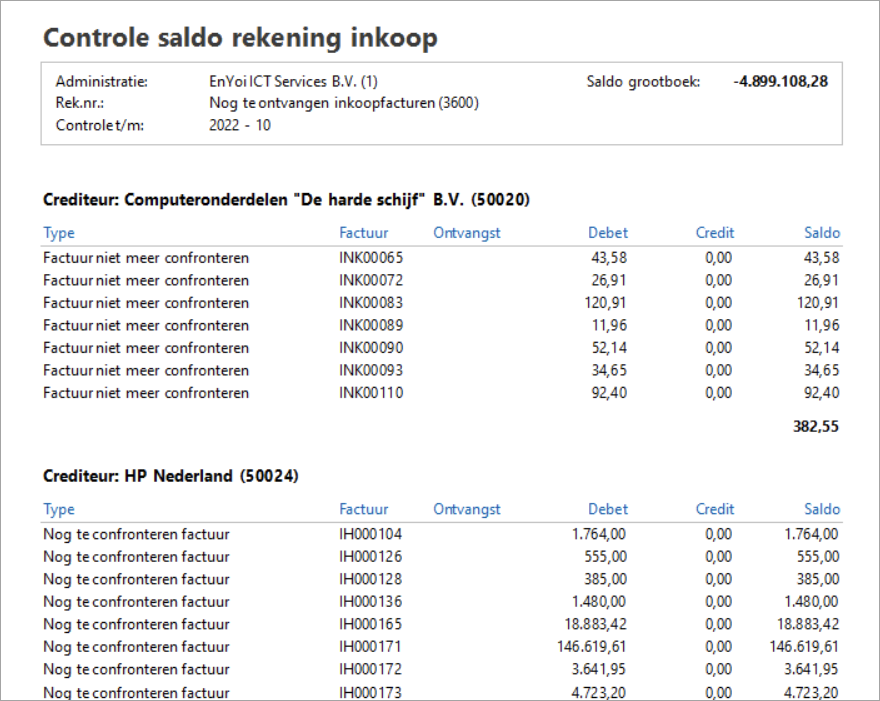Screen dimensions: 880x701
Task: Click the Credit column header in the first table
Action: click(x=714, y=233)
